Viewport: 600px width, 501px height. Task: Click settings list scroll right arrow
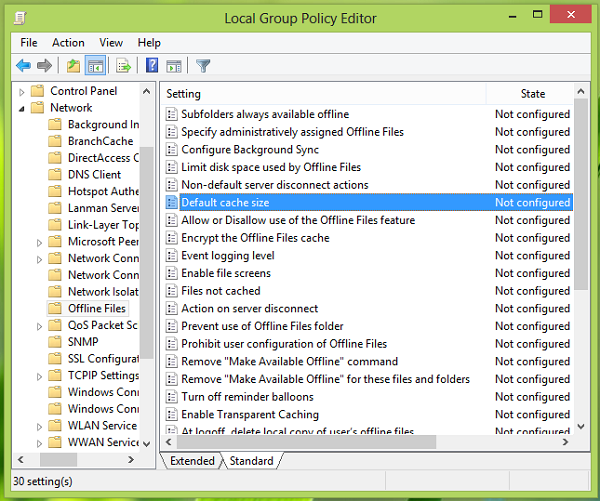[565, 442]
